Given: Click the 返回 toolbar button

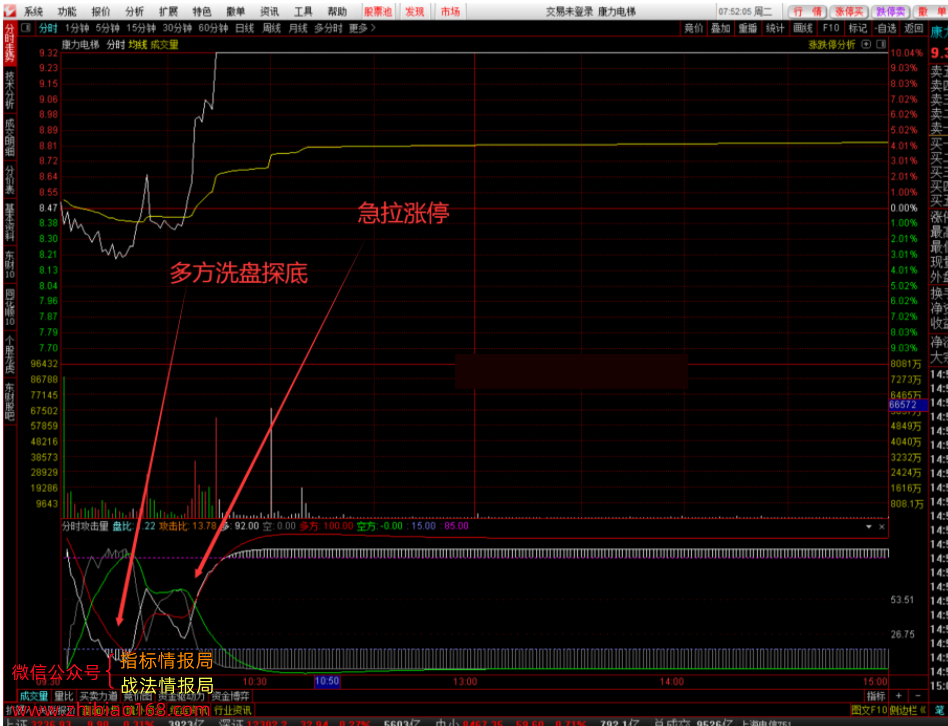Looking at the screenshot, I should [x=914, y=28].
